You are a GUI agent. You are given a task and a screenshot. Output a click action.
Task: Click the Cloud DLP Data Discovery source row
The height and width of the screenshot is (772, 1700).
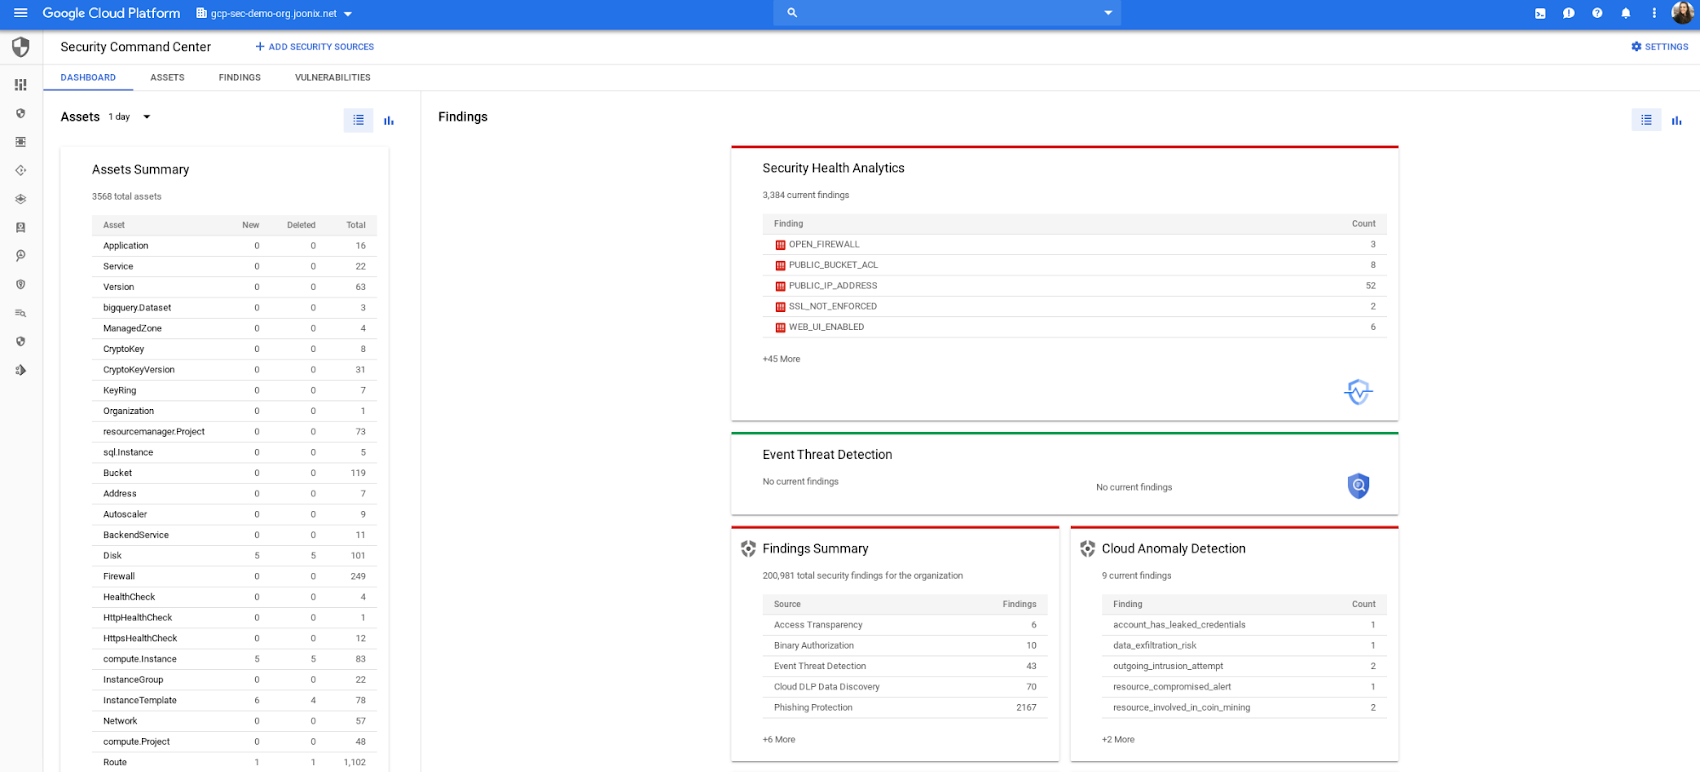point(905,687)
